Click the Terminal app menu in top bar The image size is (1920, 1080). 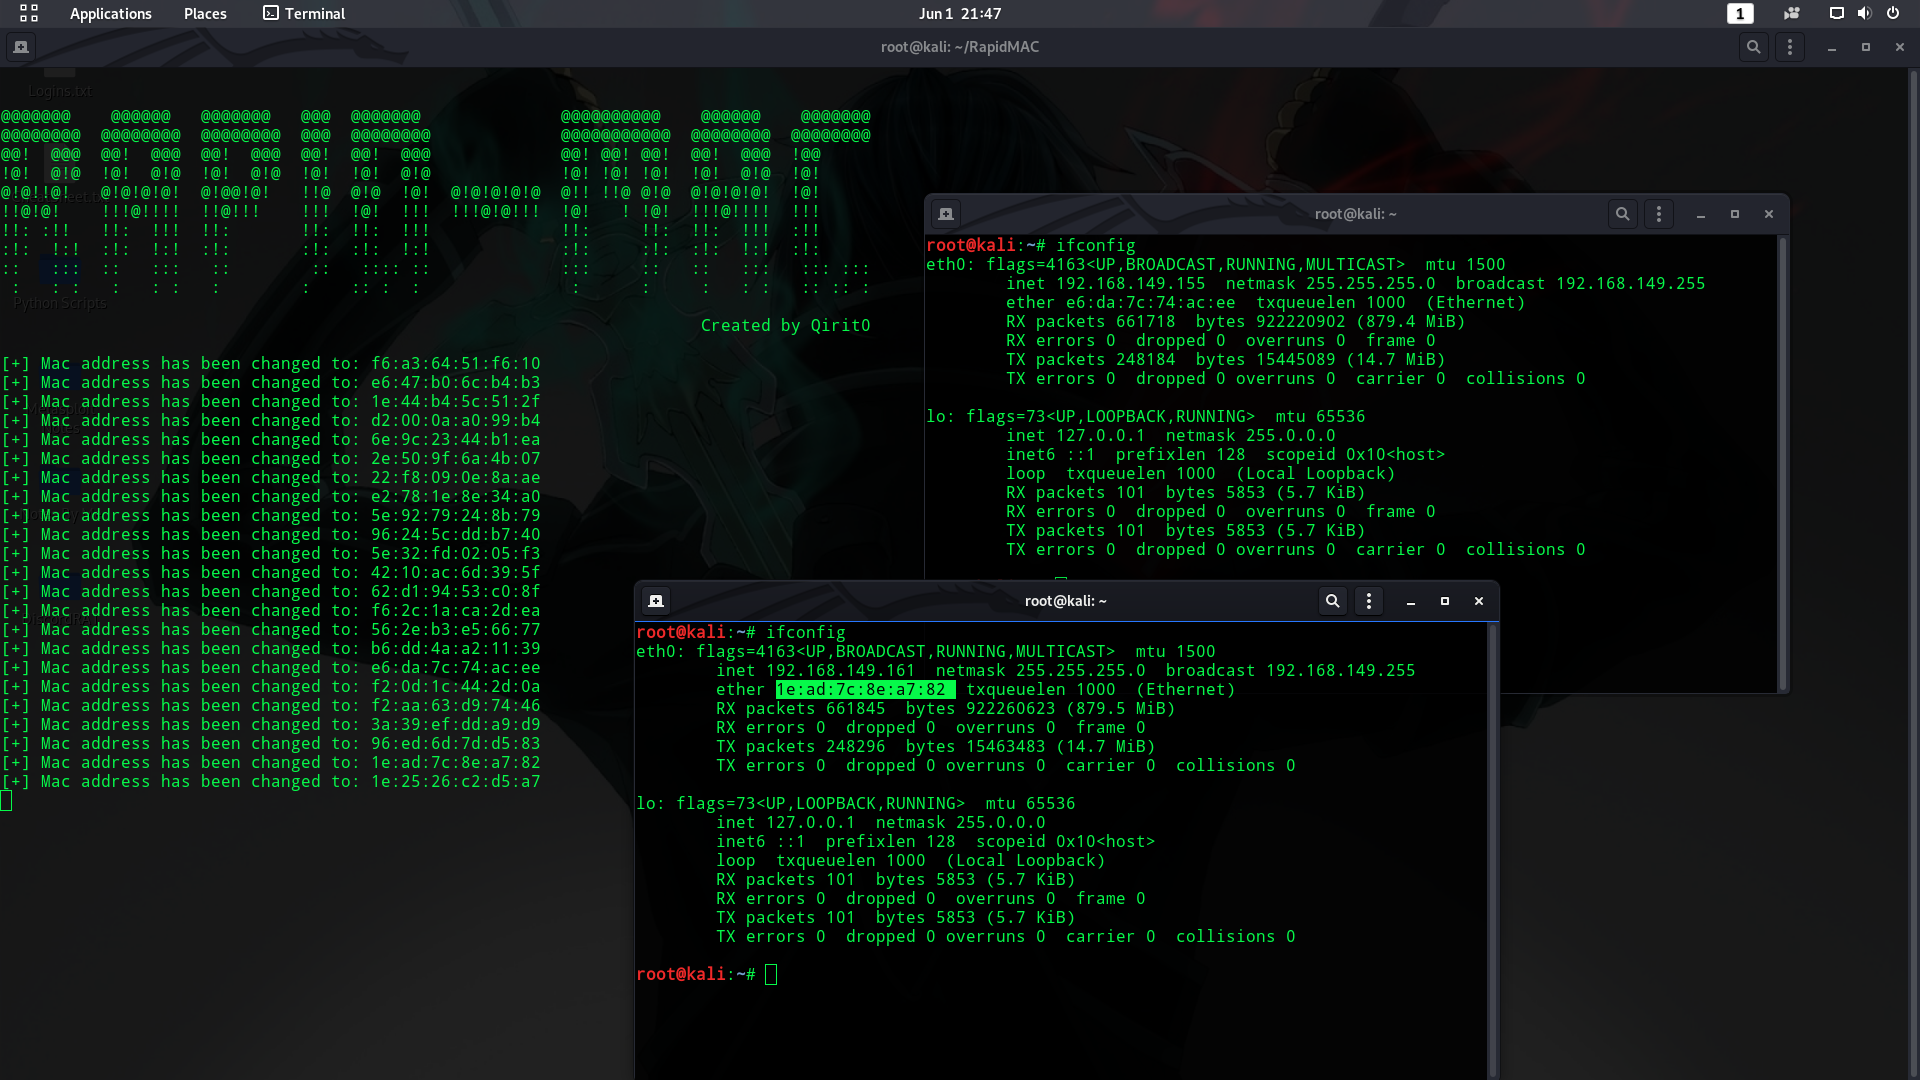click(x=304, y=14)
